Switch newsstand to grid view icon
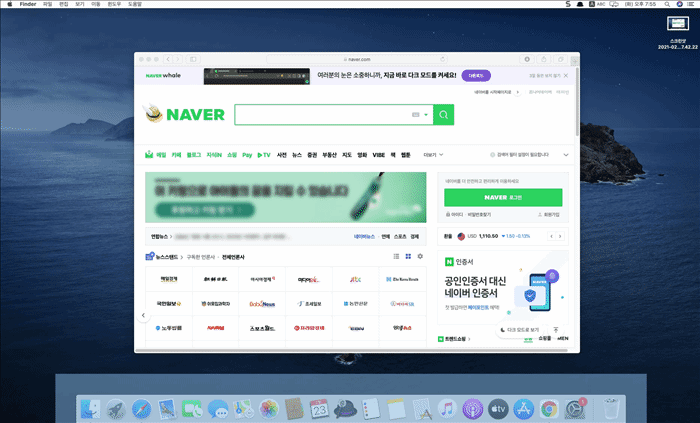The width and height of the screenshot is (700, 423). pyautogui.click(x=408, y=257)
